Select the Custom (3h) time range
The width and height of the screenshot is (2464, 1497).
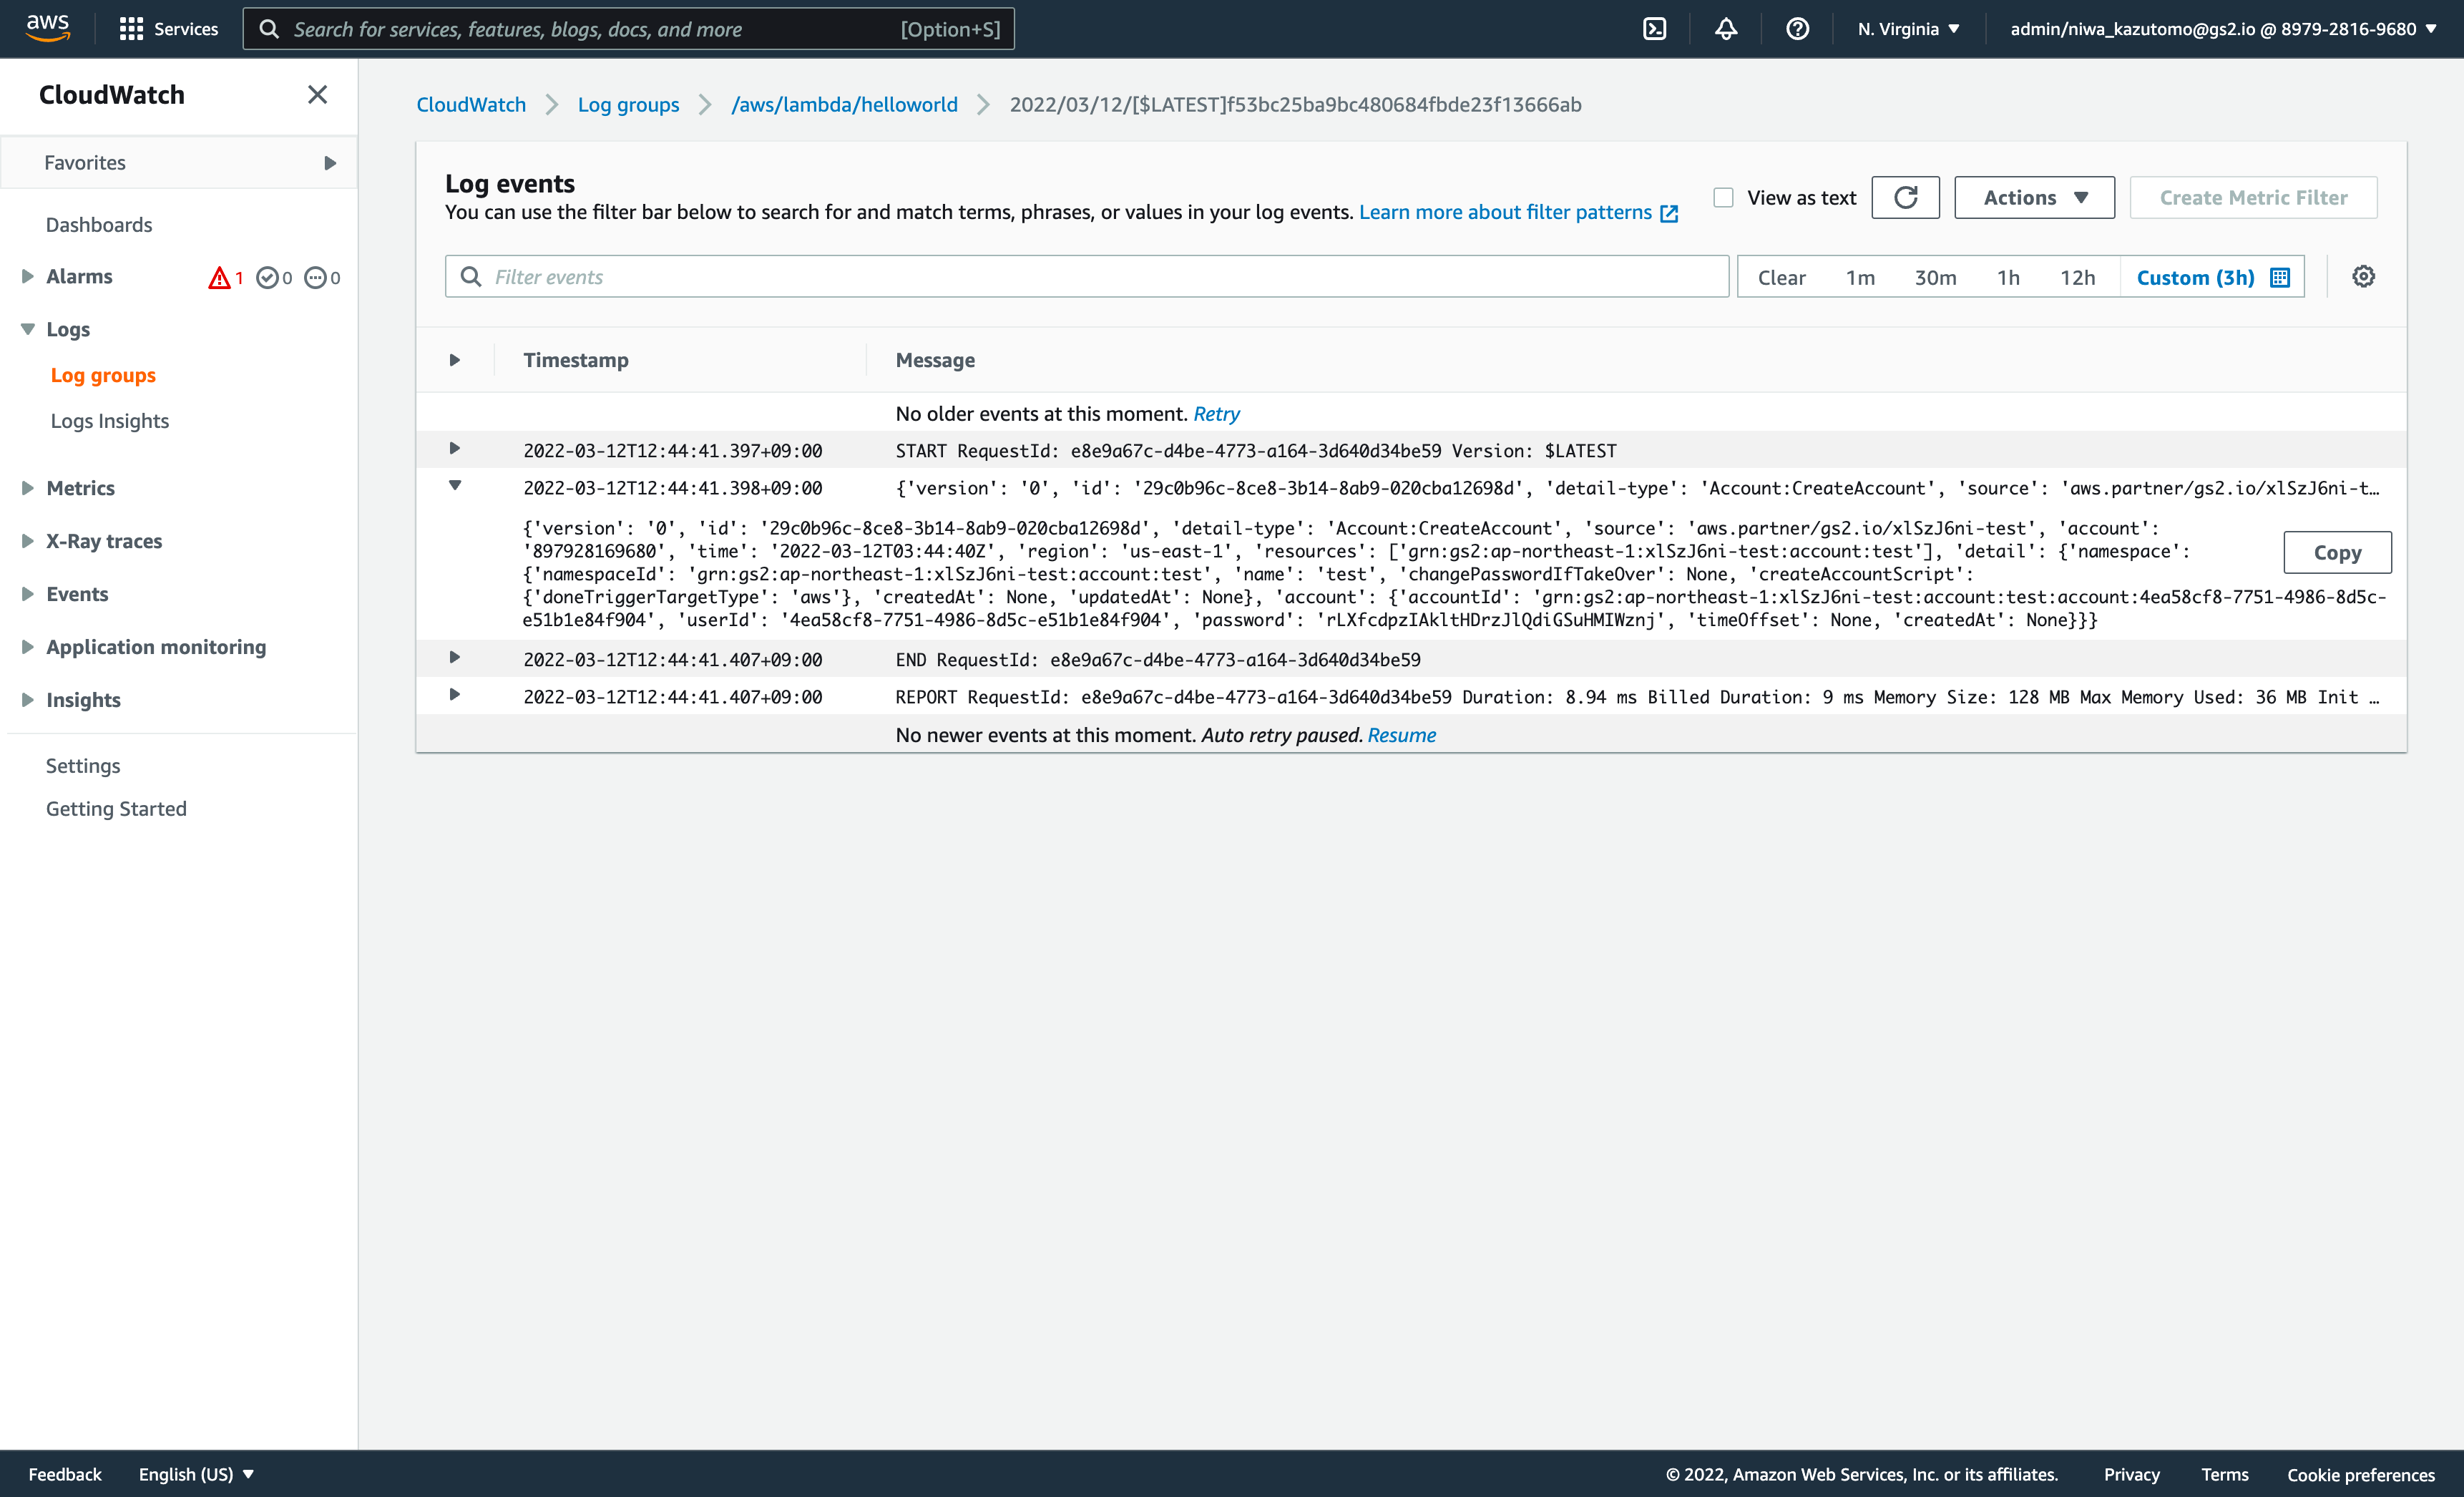(2212, 278)
